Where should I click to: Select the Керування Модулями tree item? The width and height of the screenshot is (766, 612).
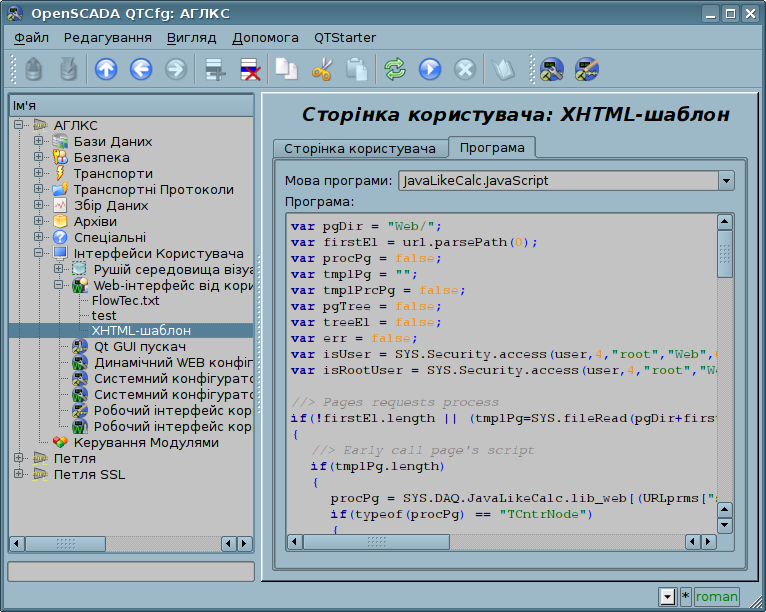(x=146, y=443)
